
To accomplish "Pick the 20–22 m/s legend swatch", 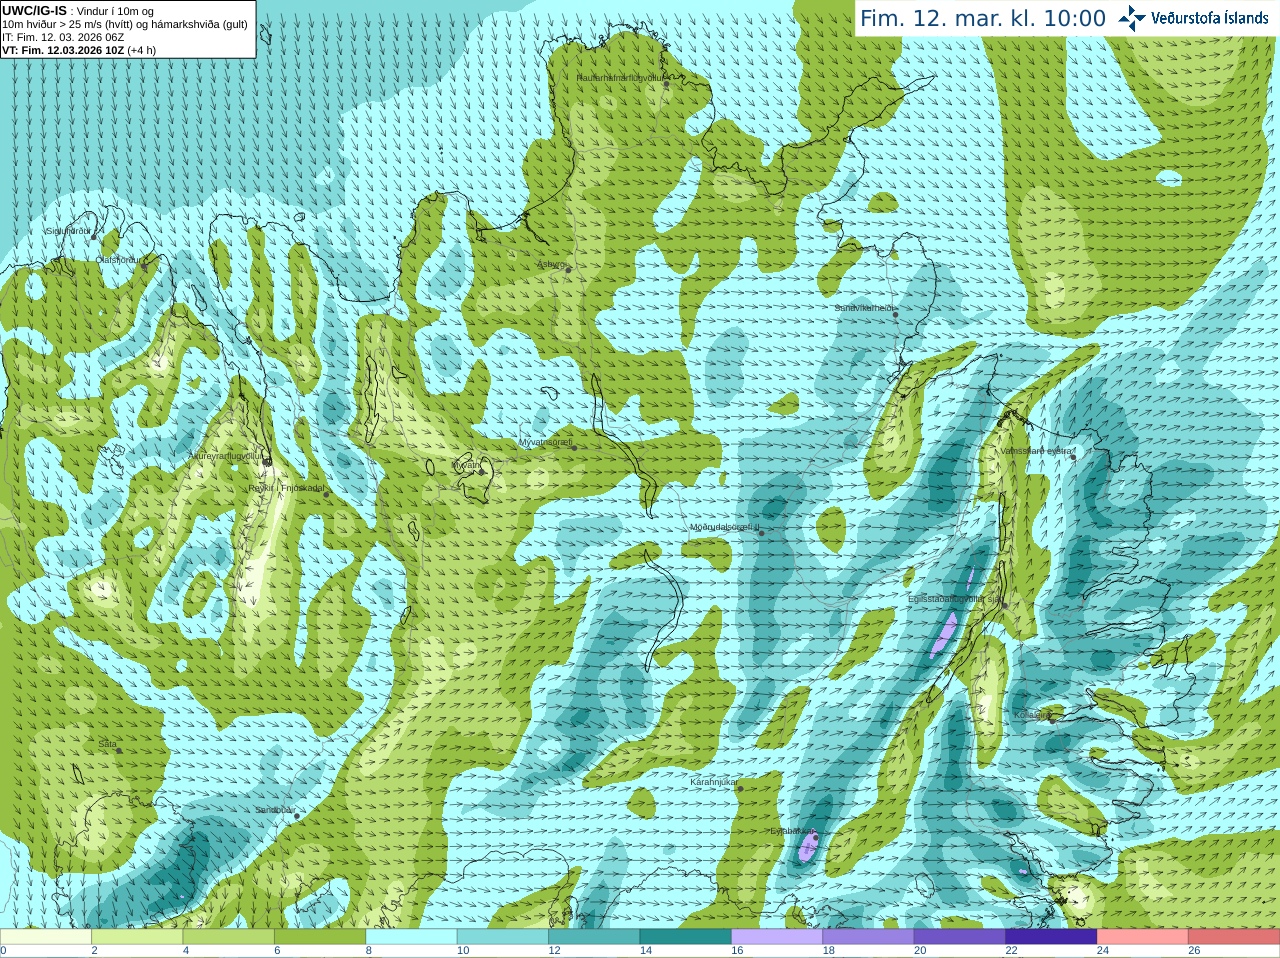I will tap(960, 937).
